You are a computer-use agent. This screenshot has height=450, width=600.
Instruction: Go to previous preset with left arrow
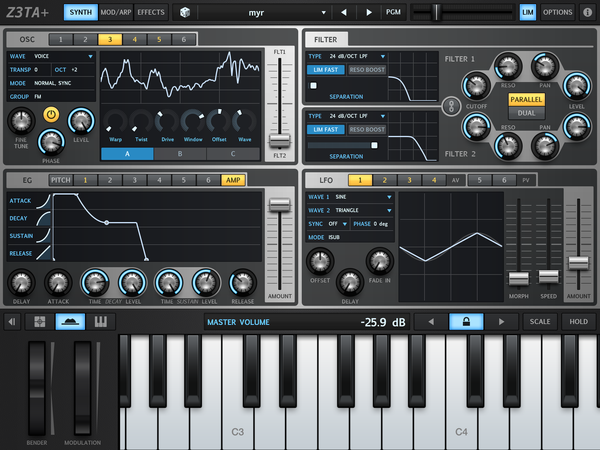pyautogui.click(x=344, y=12)
